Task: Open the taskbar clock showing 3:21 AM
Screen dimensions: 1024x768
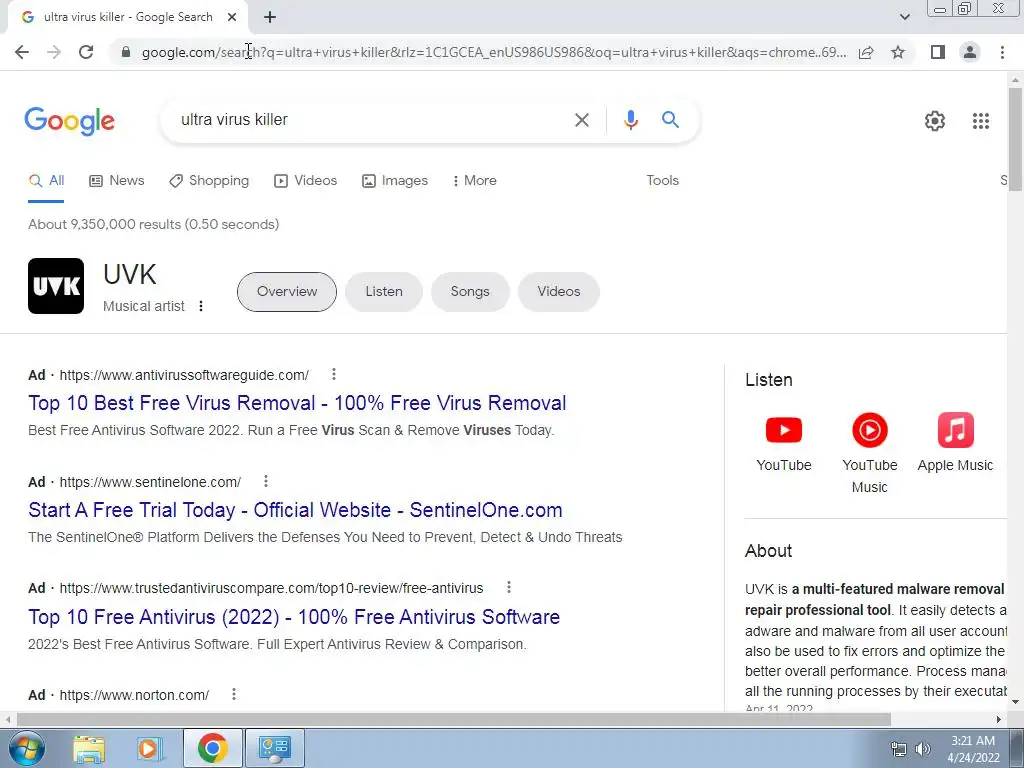Action: point(973,749)
